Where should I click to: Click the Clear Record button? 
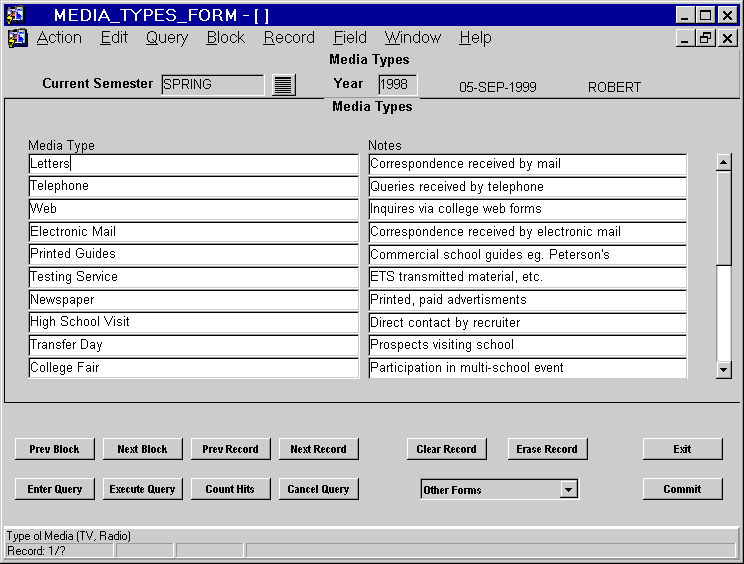(446, 449)
